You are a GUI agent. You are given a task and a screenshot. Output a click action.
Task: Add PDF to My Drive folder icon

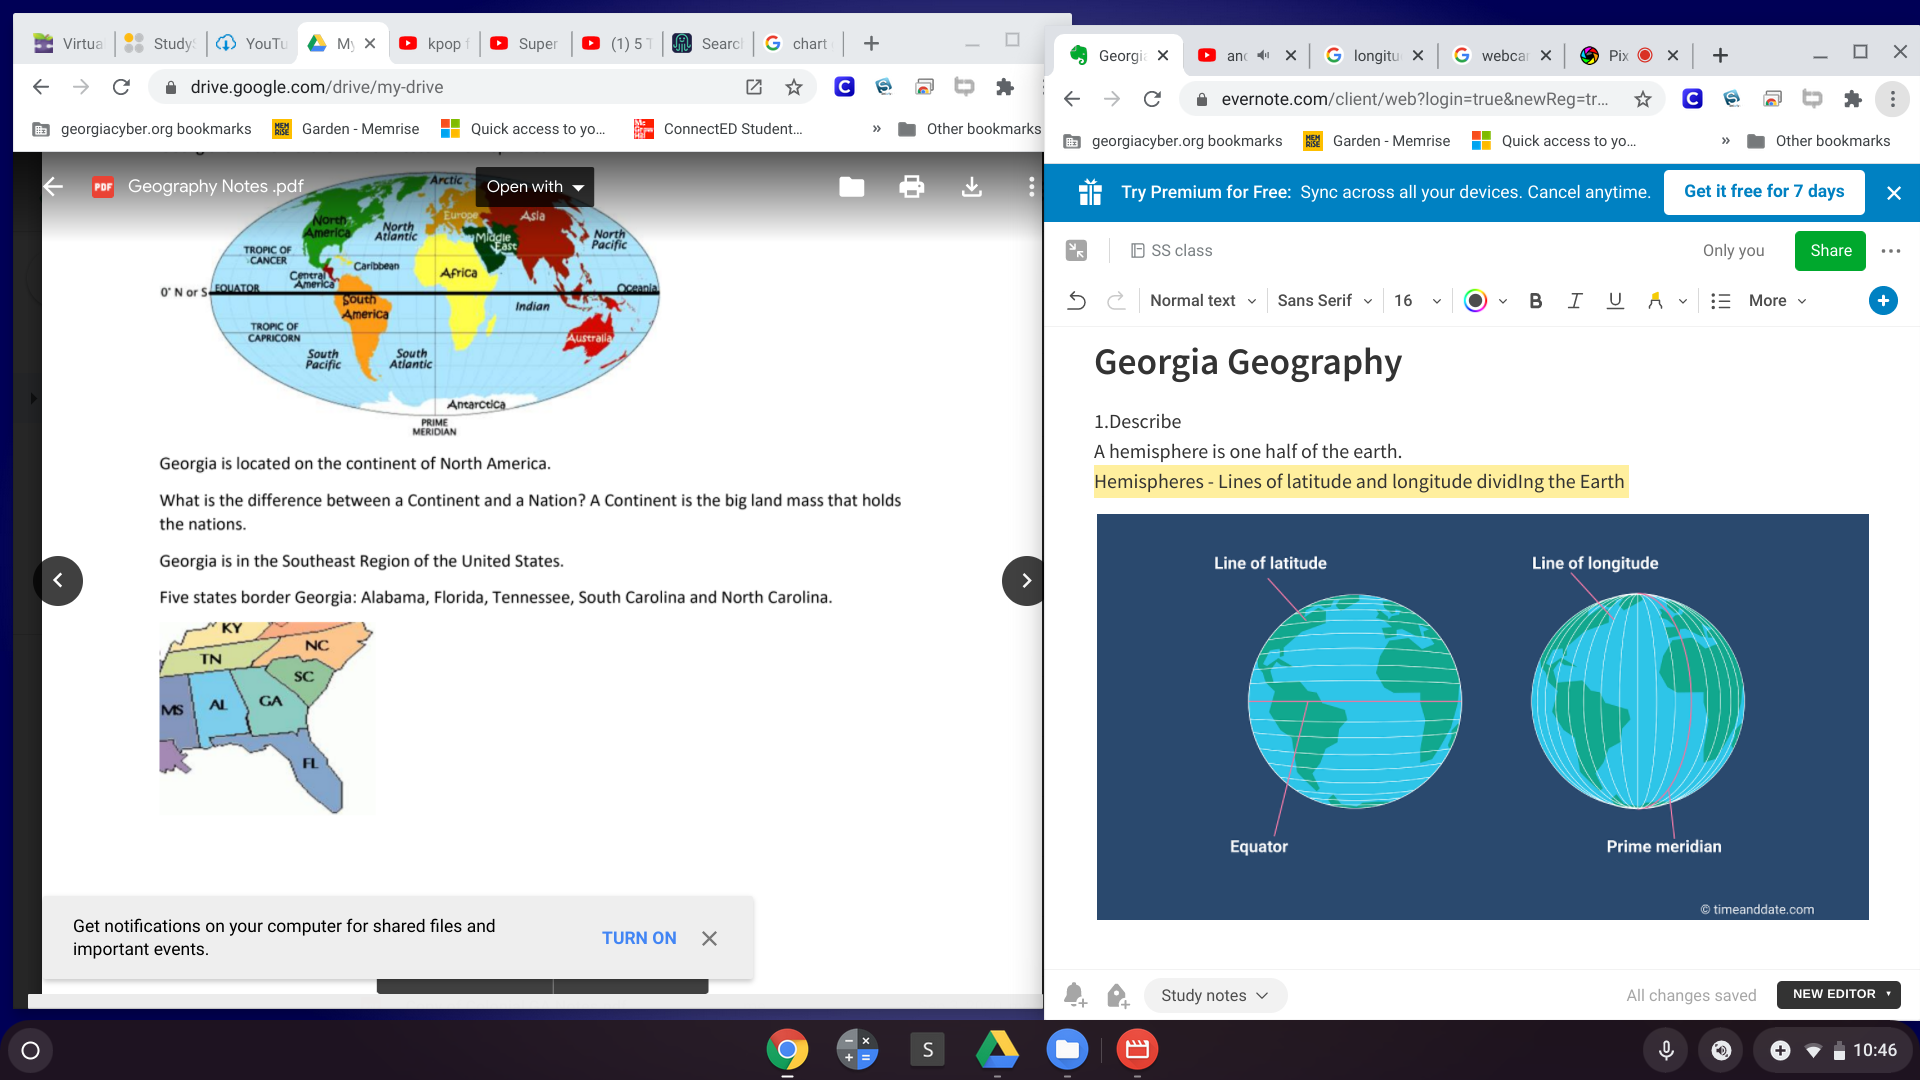click(851, 187)
